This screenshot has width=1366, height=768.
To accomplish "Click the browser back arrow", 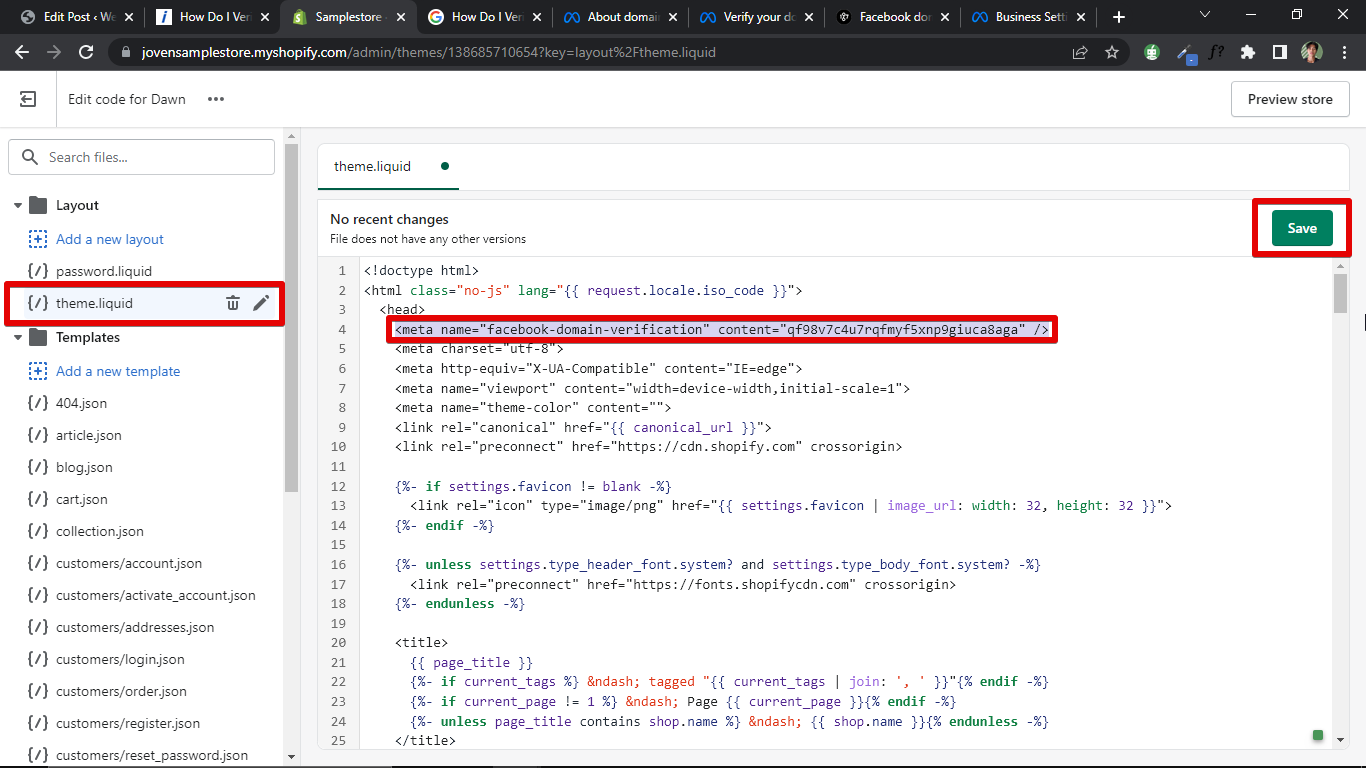I will (22, 52).
